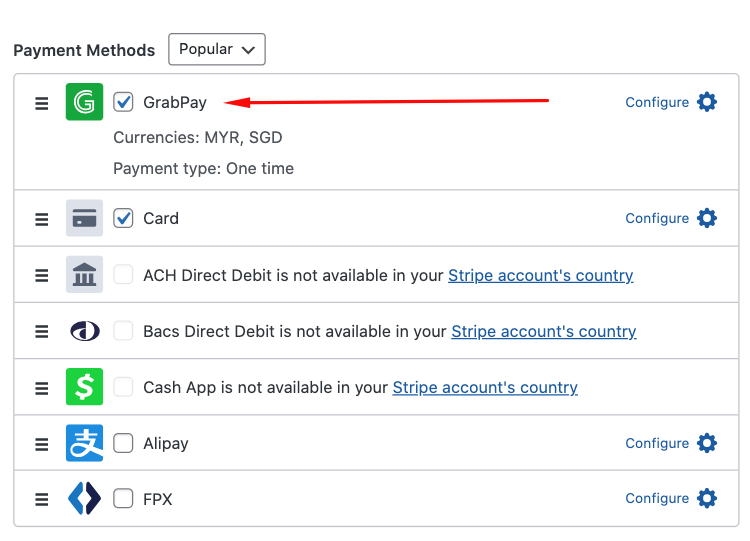Open Stripe account's country link for ACH
The height and width of the screenshot is (541, 750).
point(540,275)
